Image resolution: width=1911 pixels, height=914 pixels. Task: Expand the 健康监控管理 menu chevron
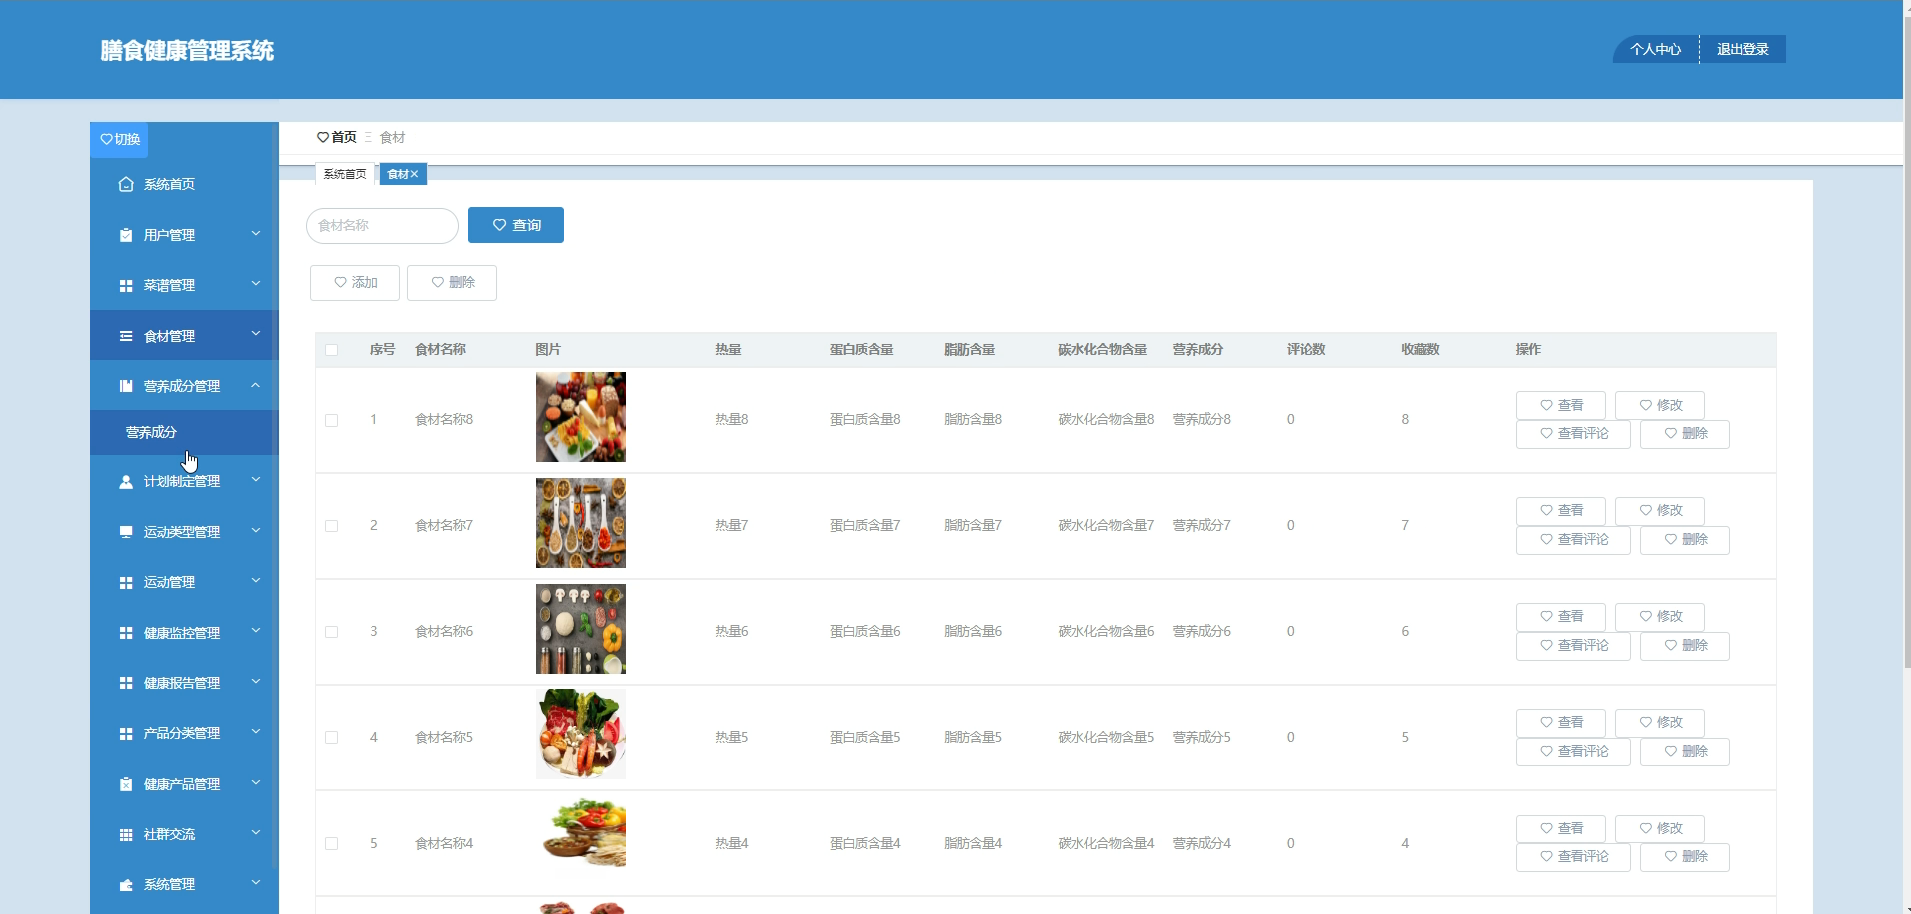point(256,632)
